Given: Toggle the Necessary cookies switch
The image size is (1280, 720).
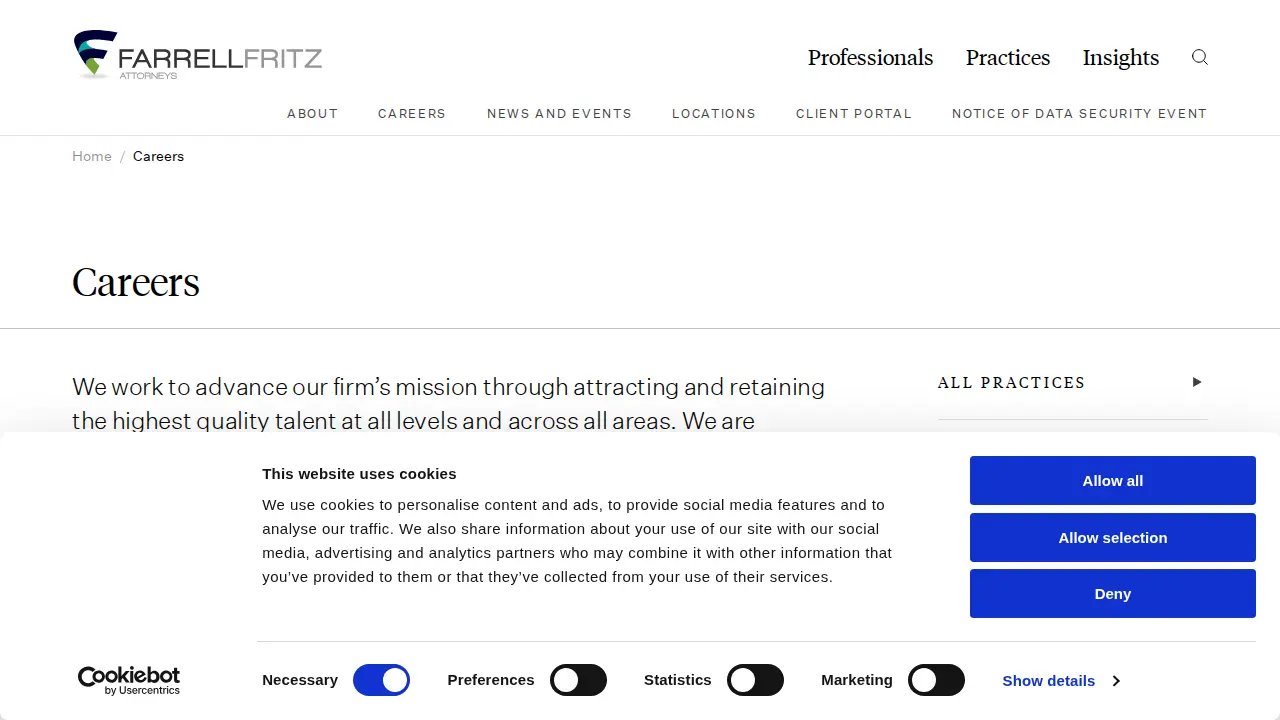Looking at the screenshot, I should (382, 680).
